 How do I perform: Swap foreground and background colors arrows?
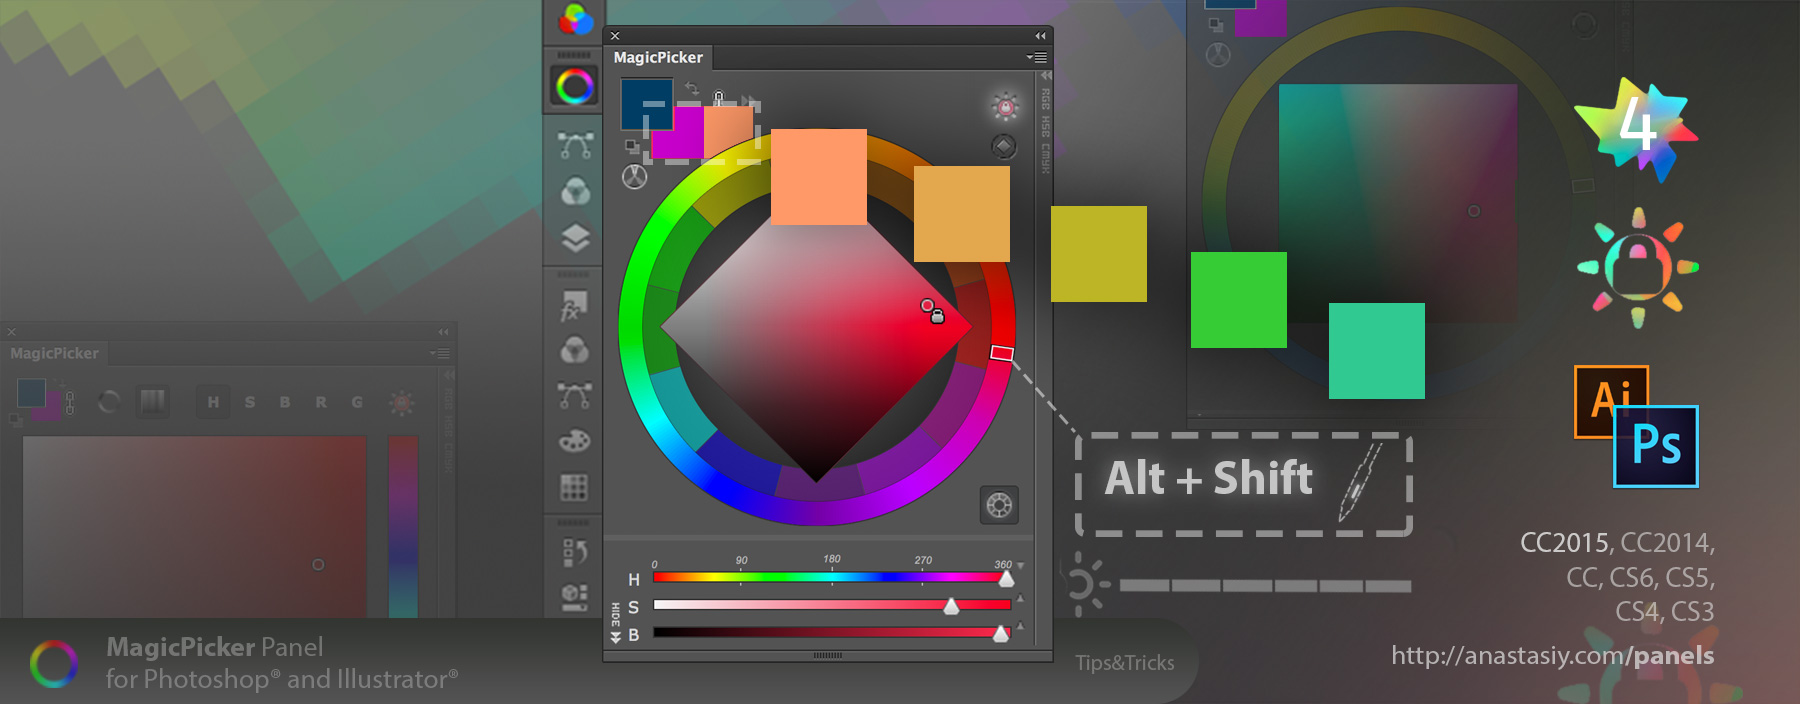[x=691, y=88]
